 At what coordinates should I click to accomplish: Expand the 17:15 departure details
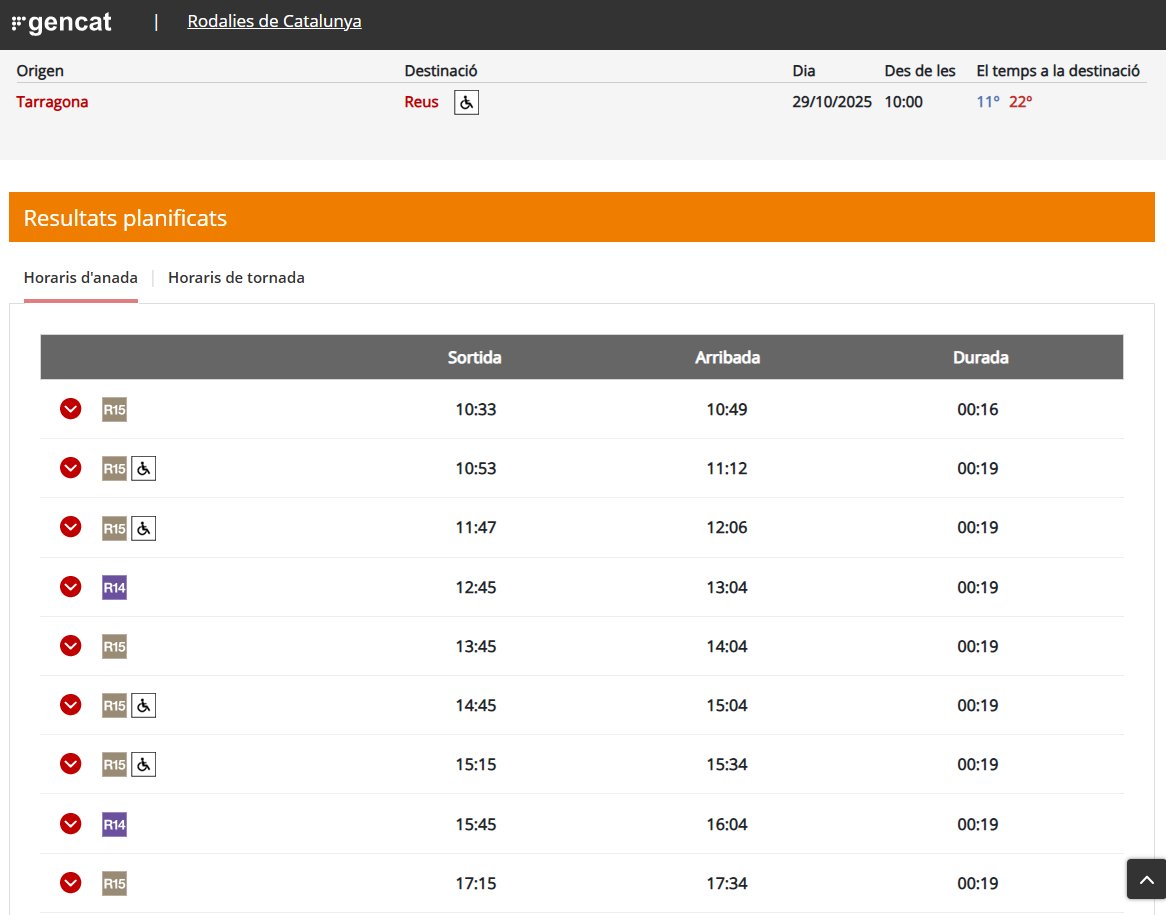[71, 883]
